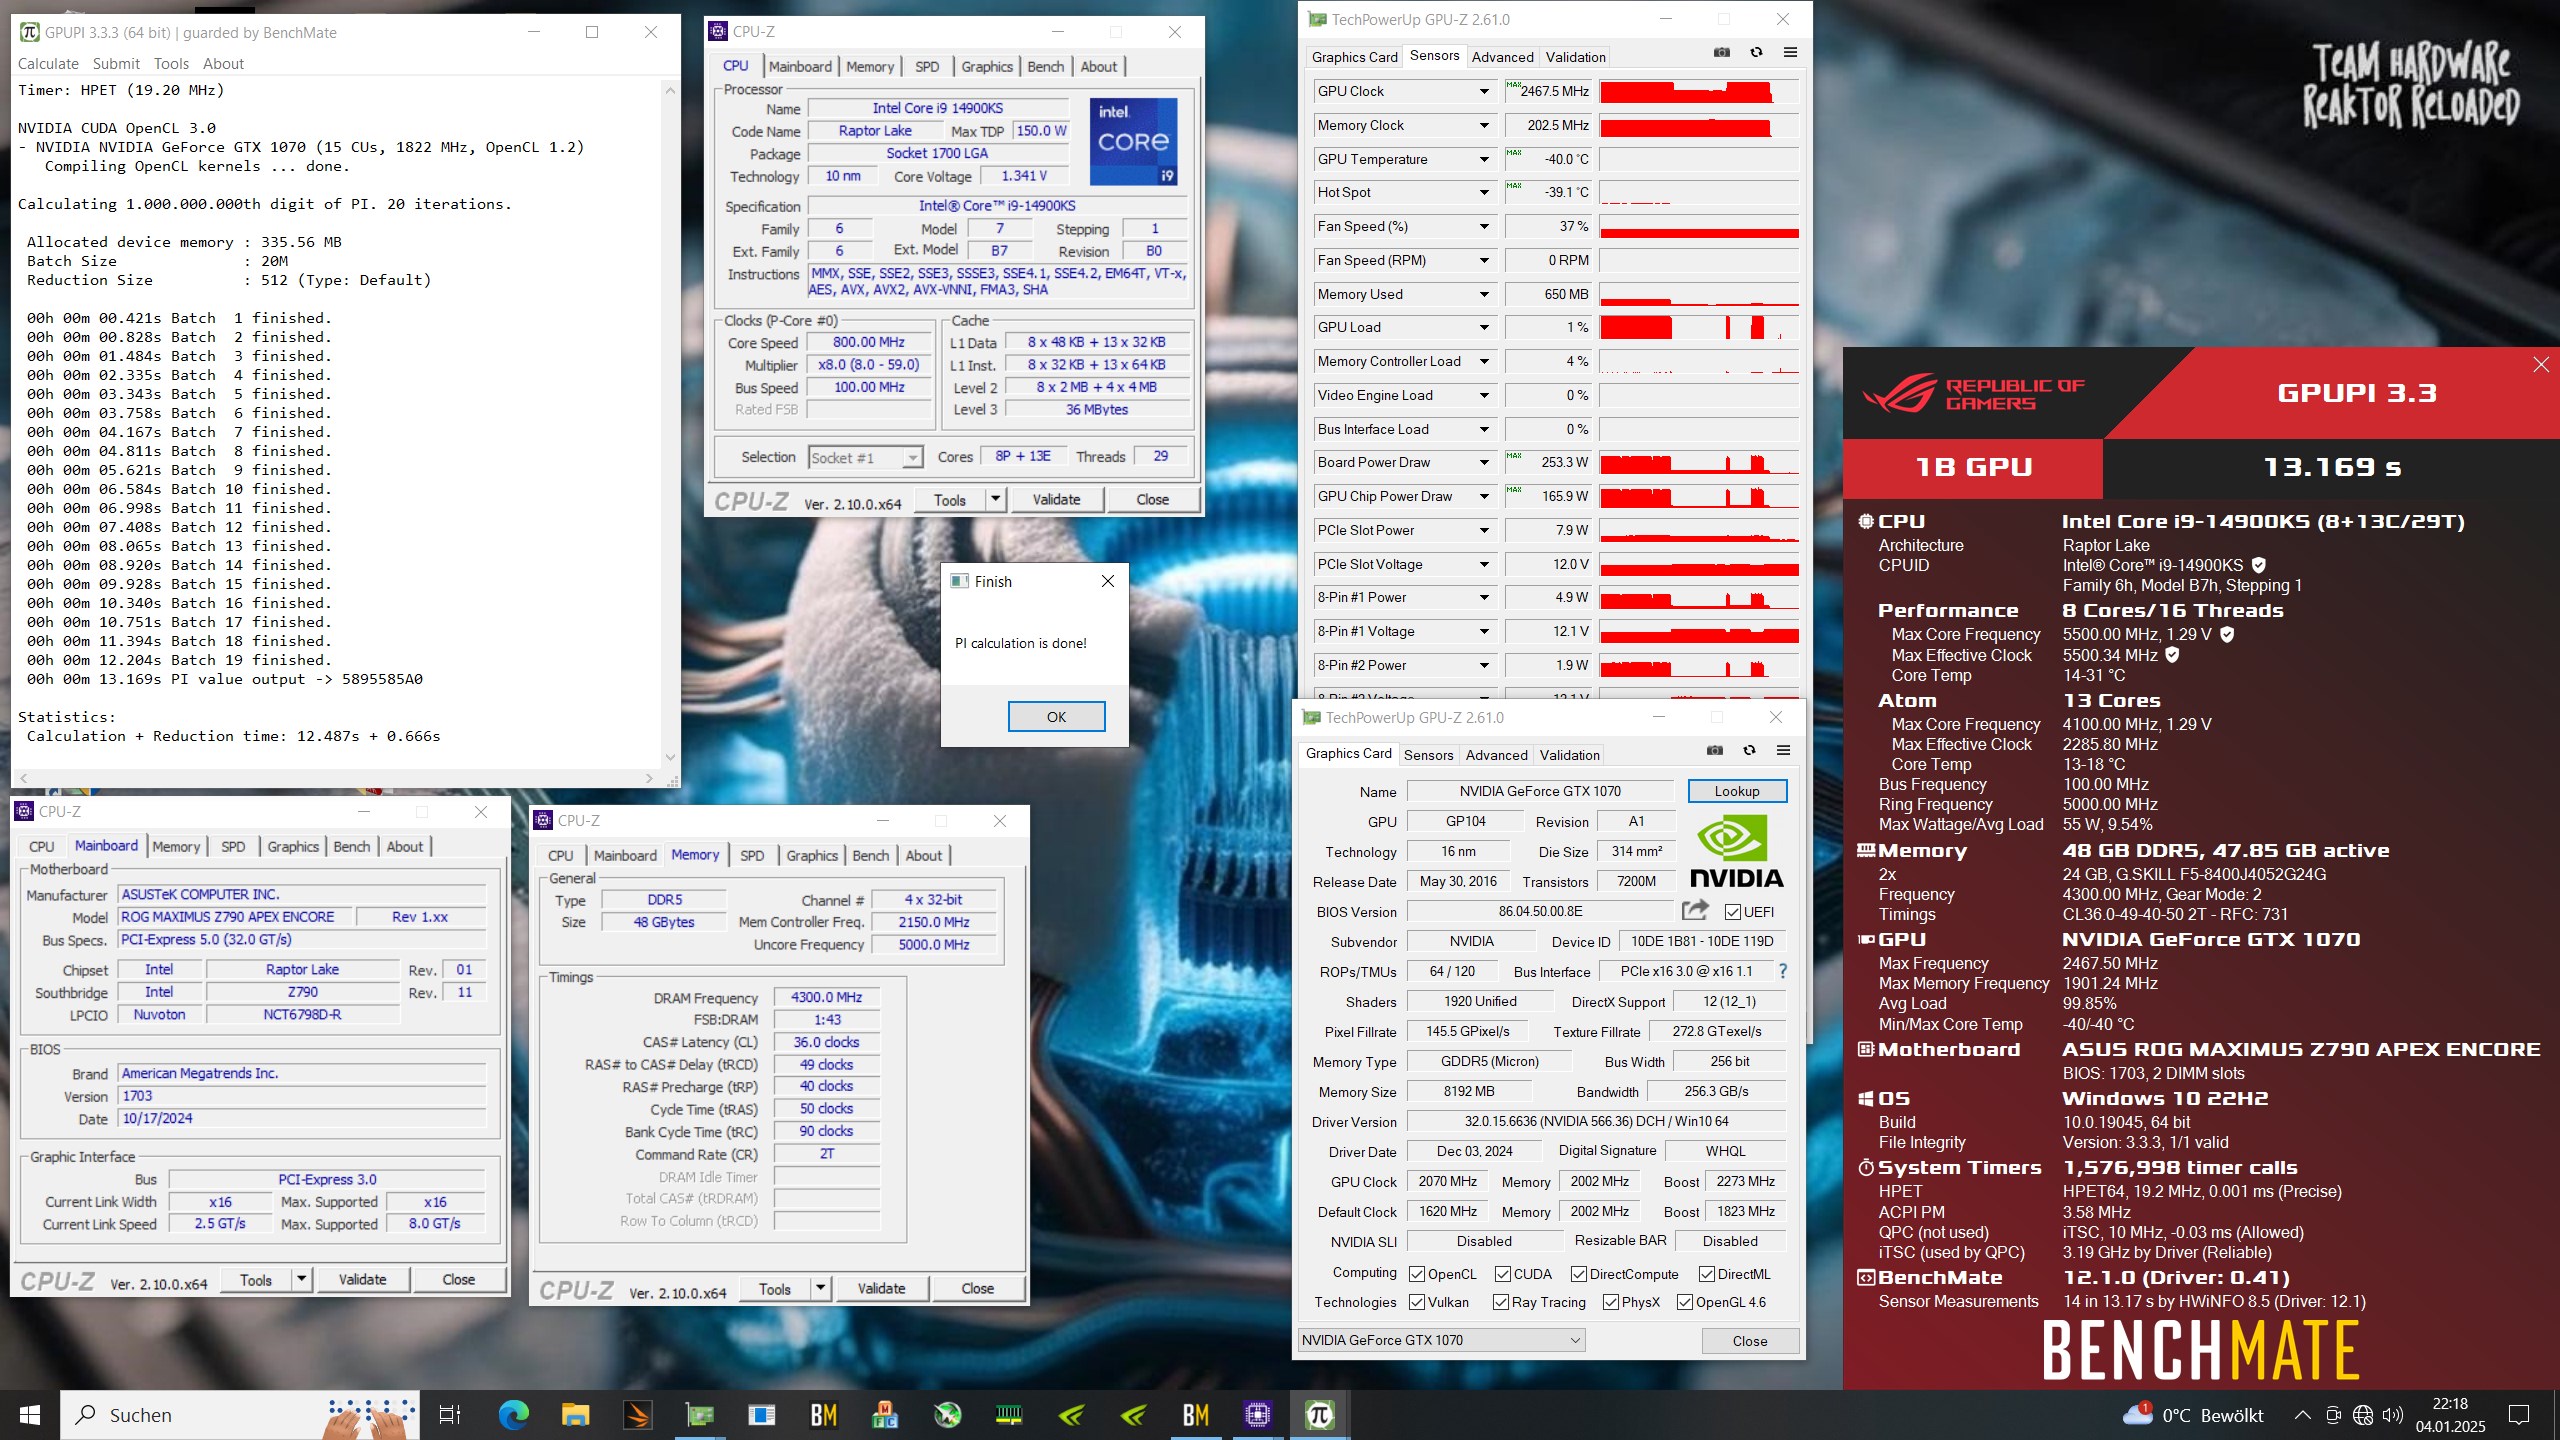Image resolution: width=2560 pixels, height=1440 pixels.
Task: Open File Explorer from the taskbar
Action: [575, 1415]
